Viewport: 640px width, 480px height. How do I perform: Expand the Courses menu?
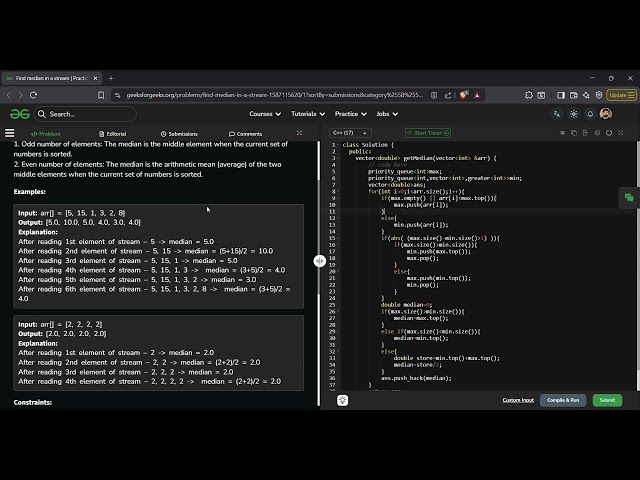point(265,114)
